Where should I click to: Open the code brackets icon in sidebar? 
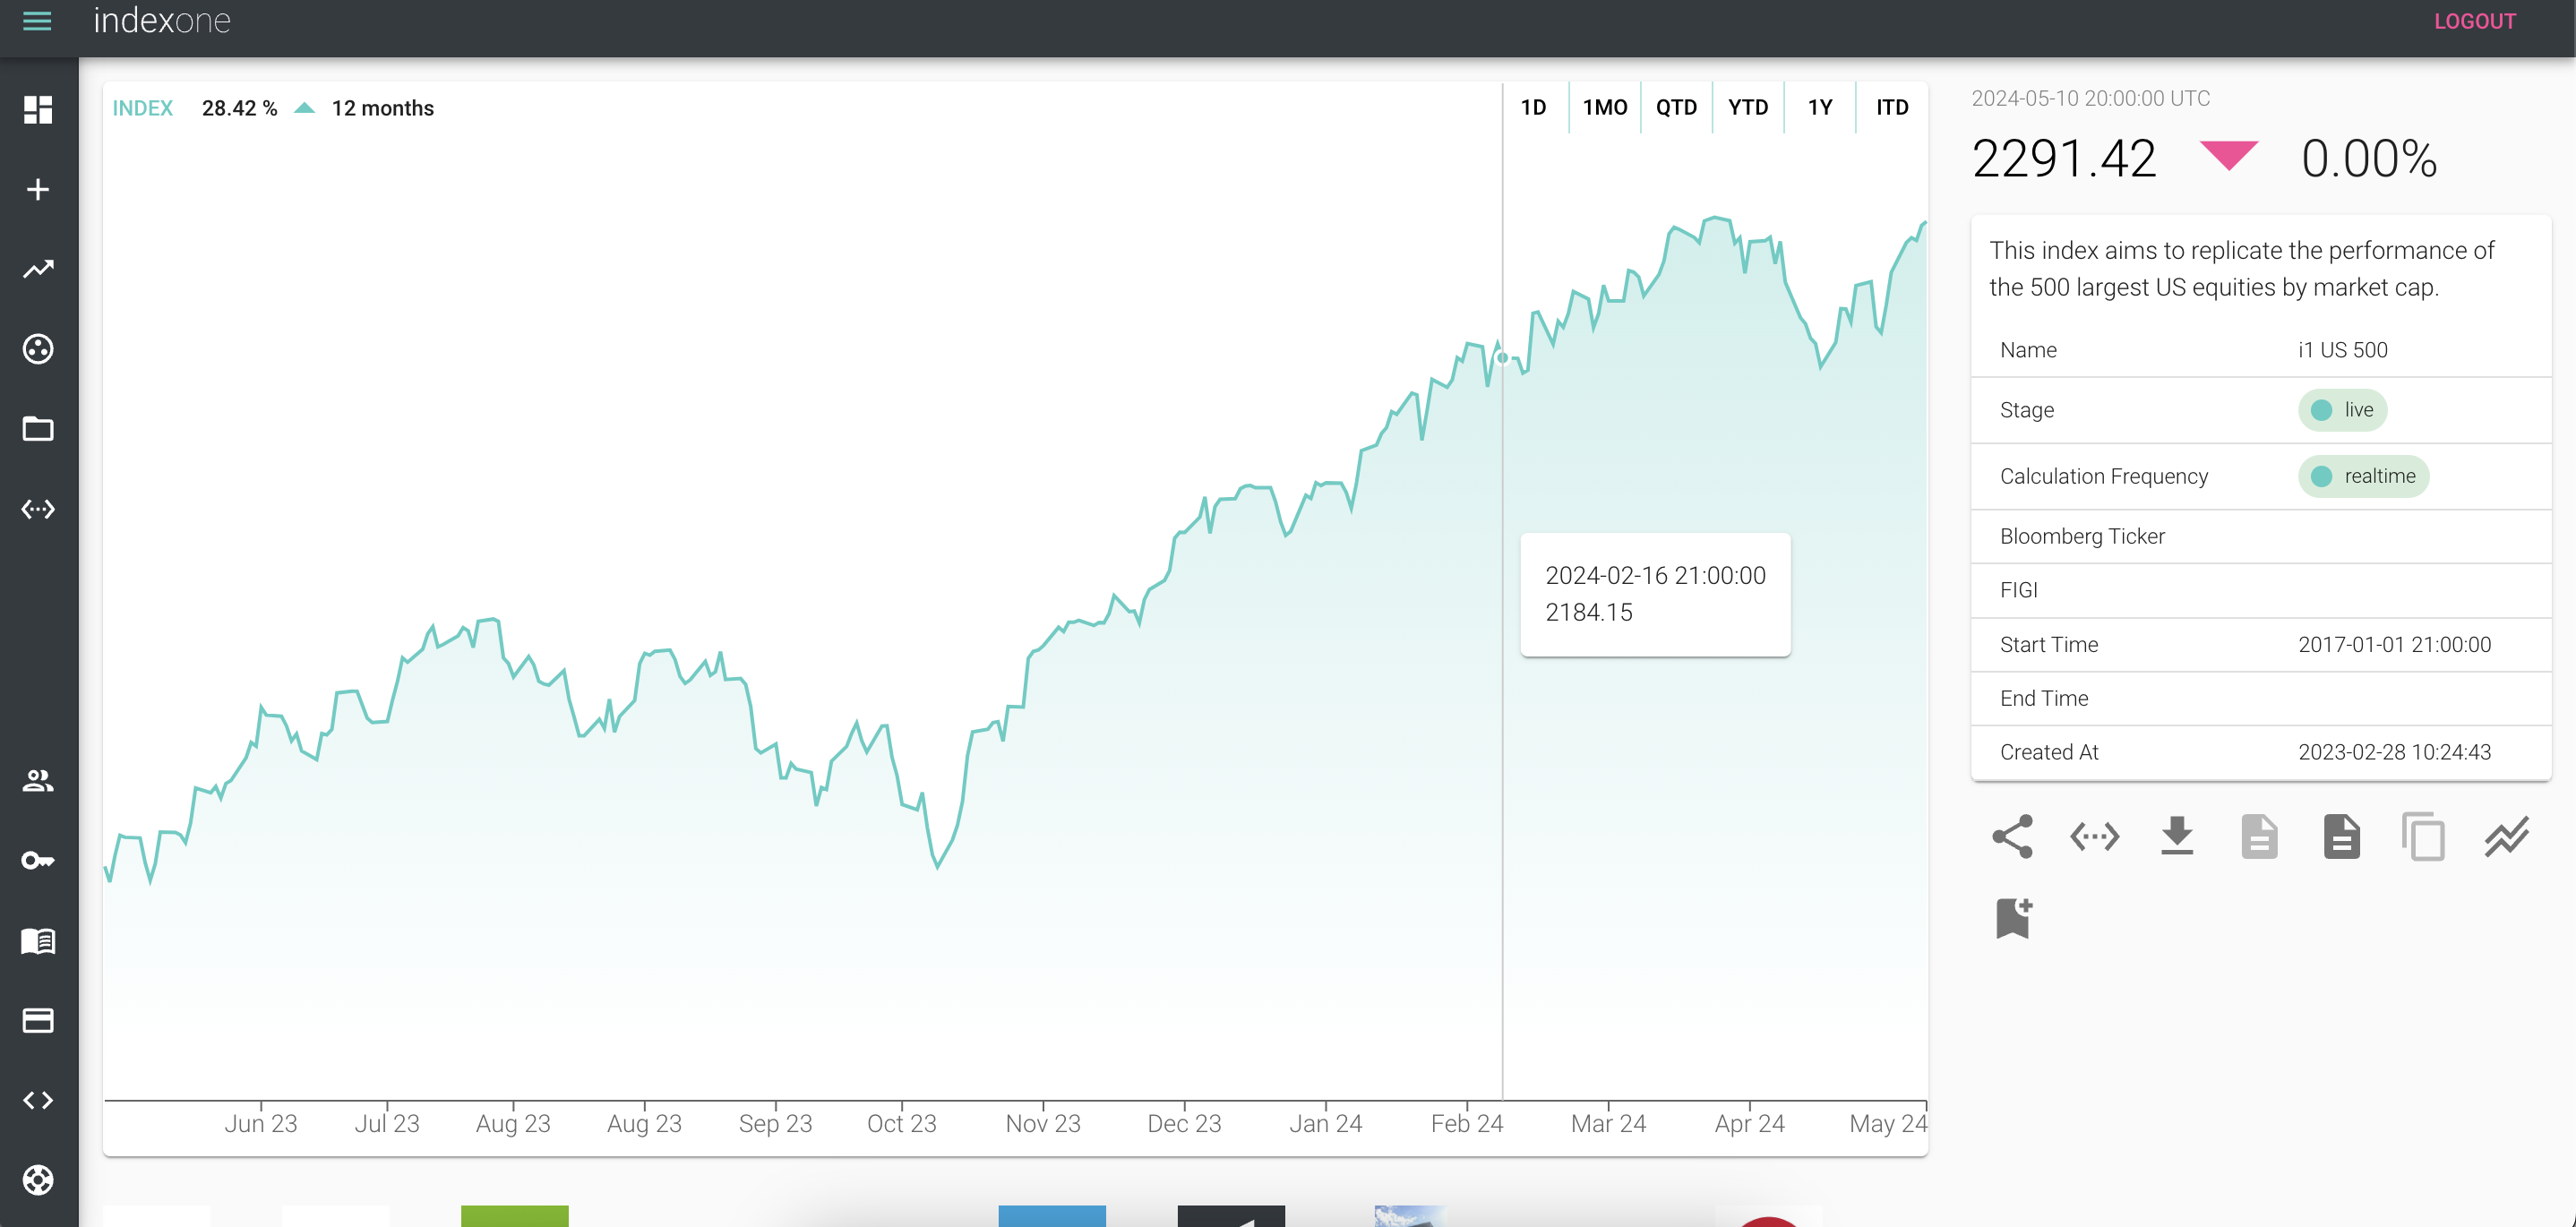tap(38, 1100)
